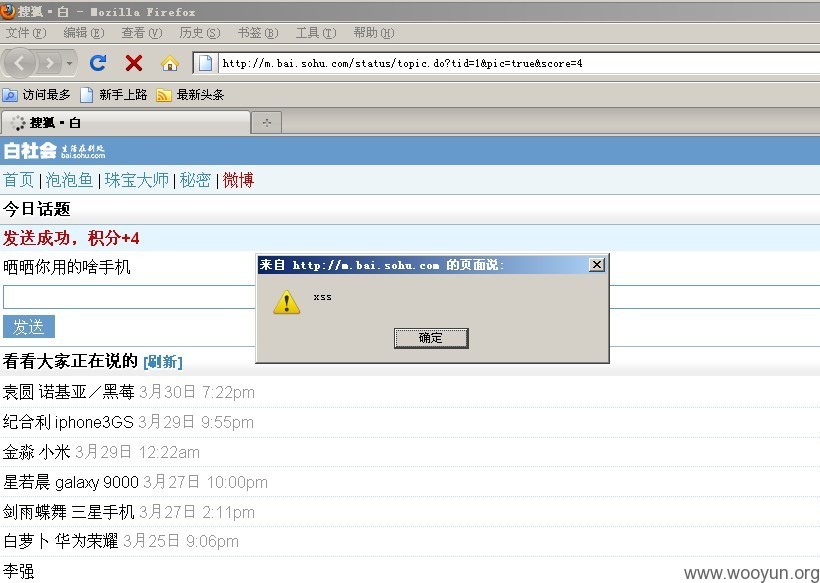Click the 发送成功，积分+4 message
The image size is (820, 583).
point(71,238)
